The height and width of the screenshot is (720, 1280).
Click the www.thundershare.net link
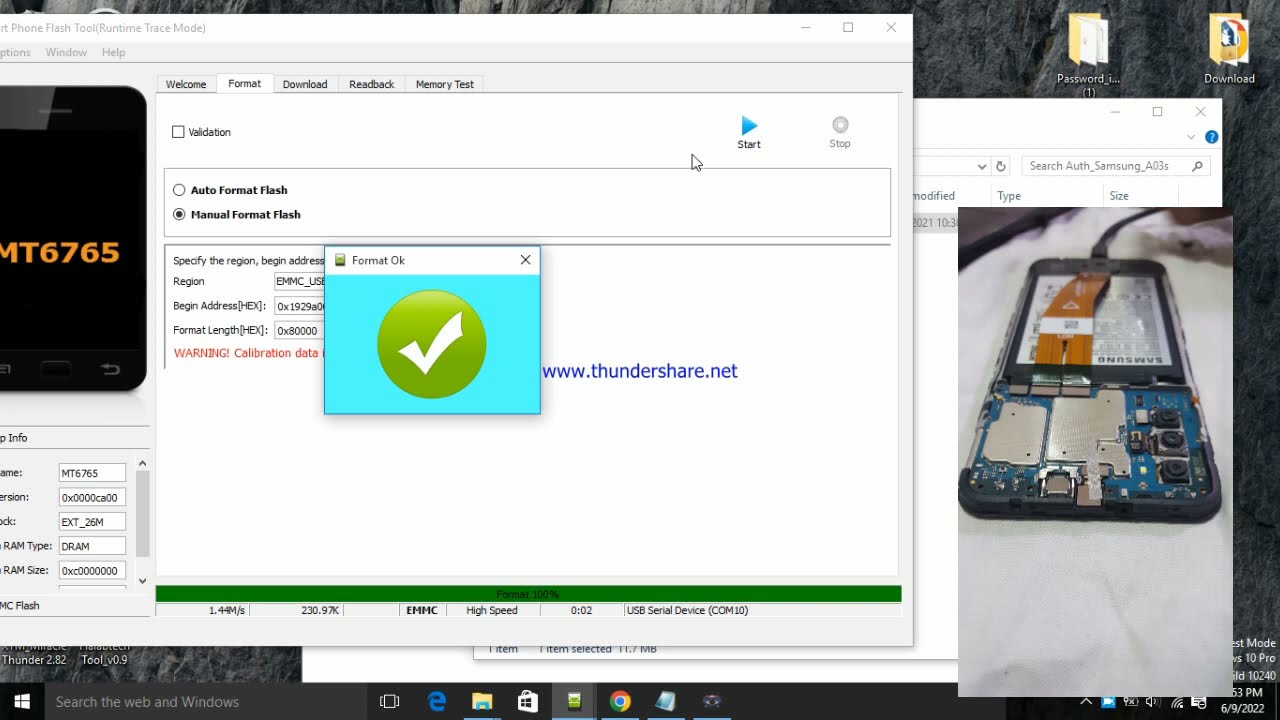[x=640, y=371]
